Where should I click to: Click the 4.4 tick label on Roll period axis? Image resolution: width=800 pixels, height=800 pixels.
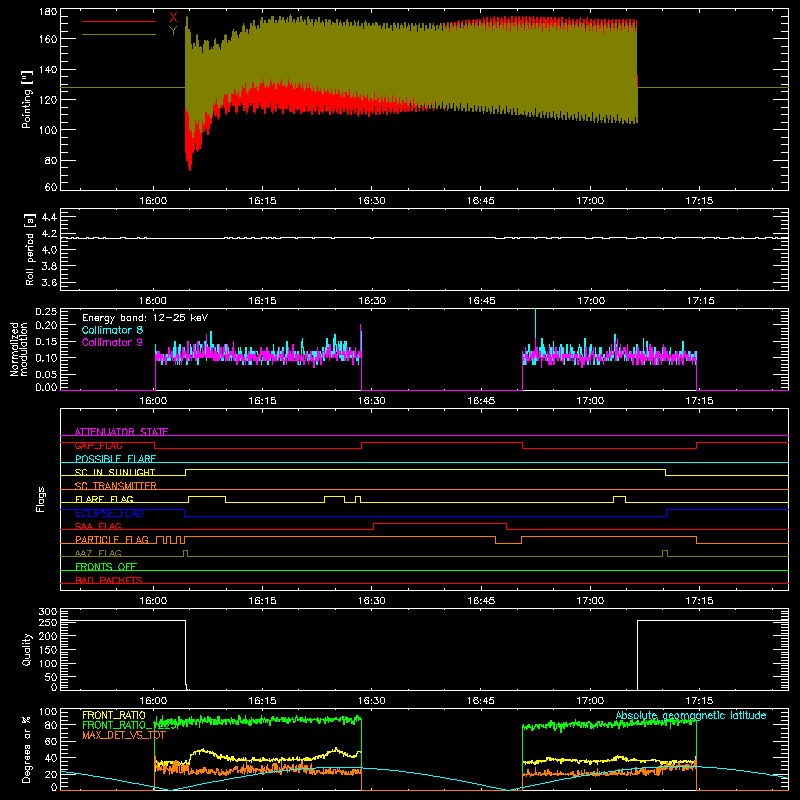point(49,217)
